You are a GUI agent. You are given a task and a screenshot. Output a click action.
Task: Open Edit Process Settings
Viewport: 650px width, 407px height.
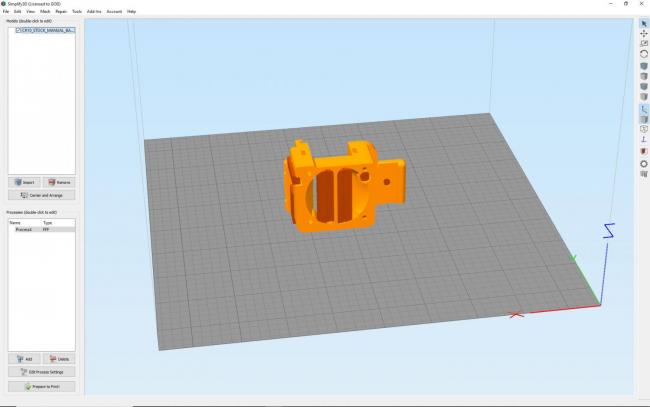(x=41, y=372)
